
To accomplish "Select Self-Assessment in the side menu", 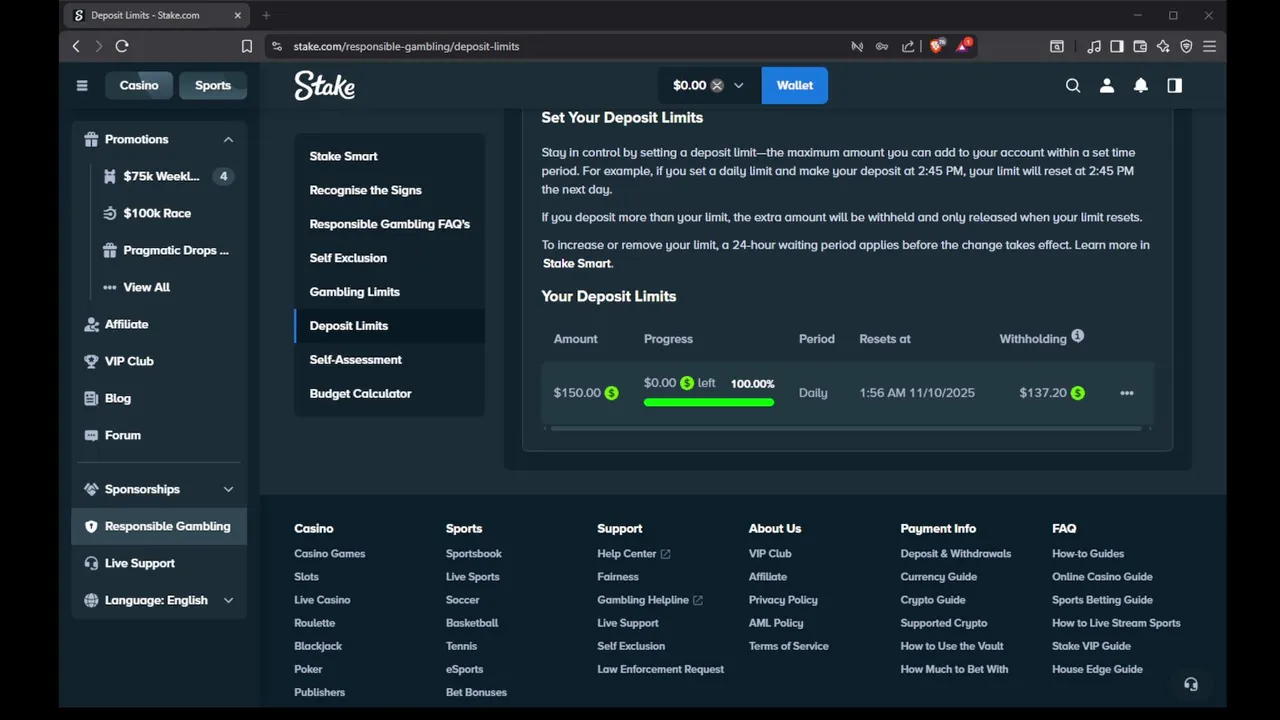I will pyautogui.click(x=355, y=360).
